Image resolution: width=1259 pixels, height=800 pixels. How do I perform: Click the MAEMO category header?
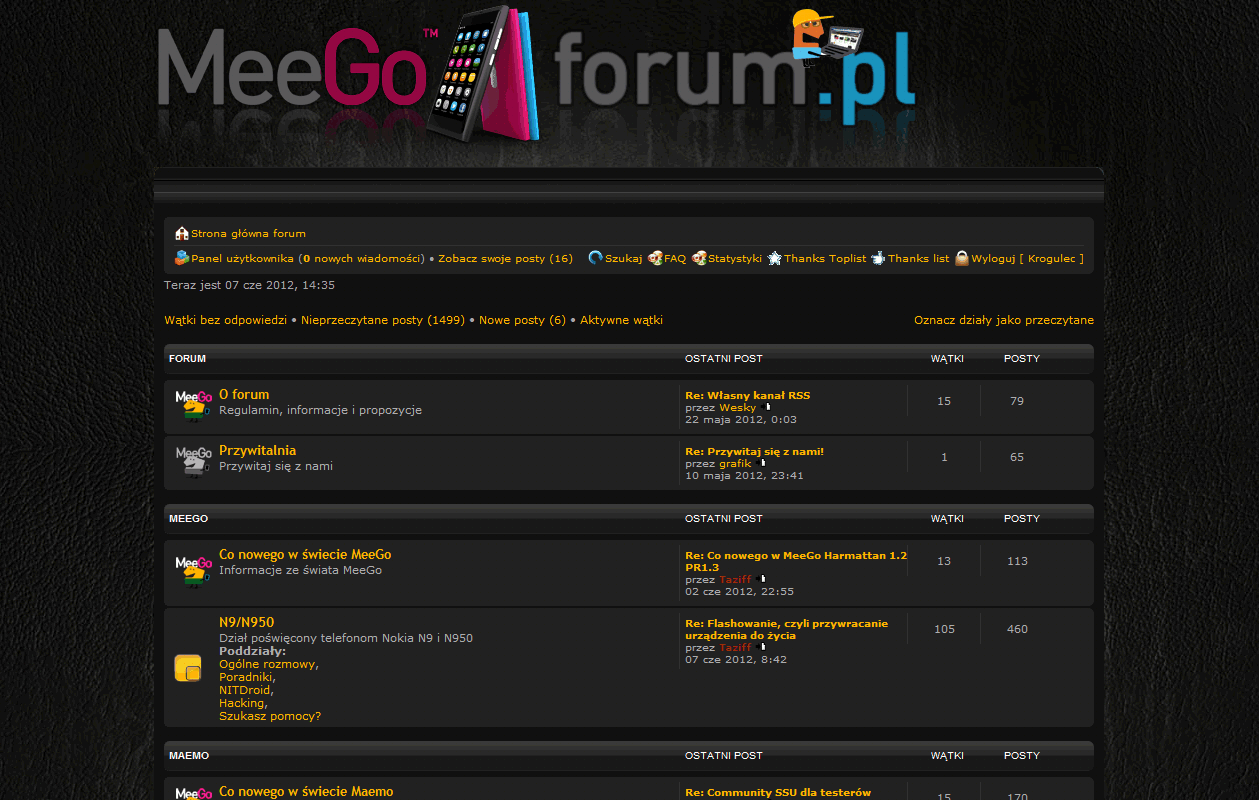[x=189, y=755]
